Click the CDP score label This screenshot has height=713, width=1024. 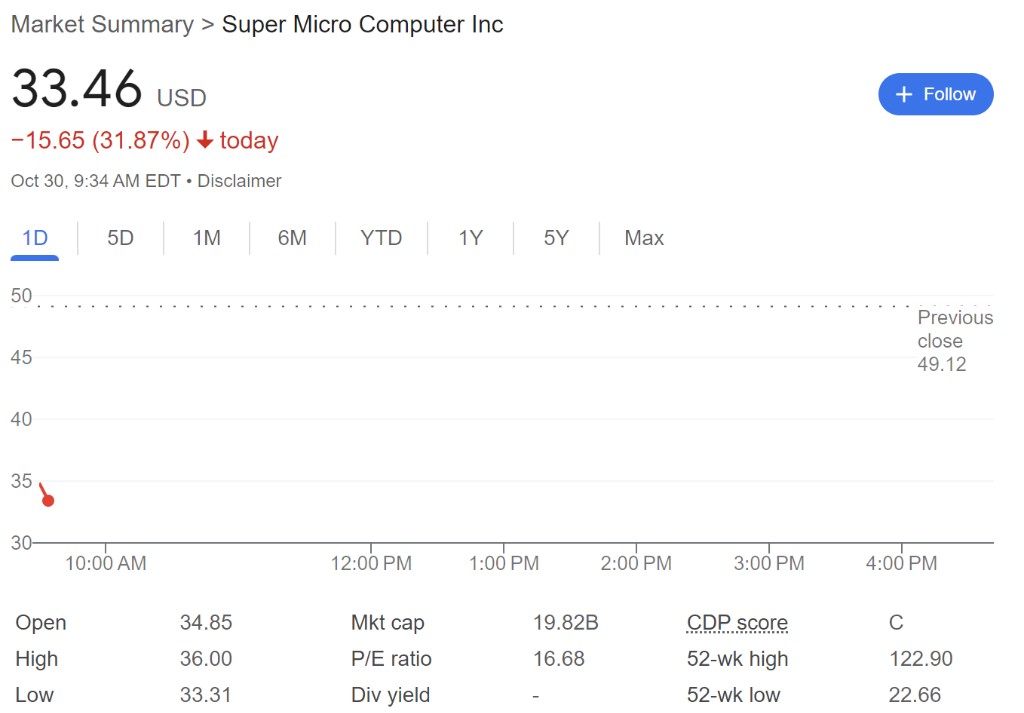tap(737, 623)
